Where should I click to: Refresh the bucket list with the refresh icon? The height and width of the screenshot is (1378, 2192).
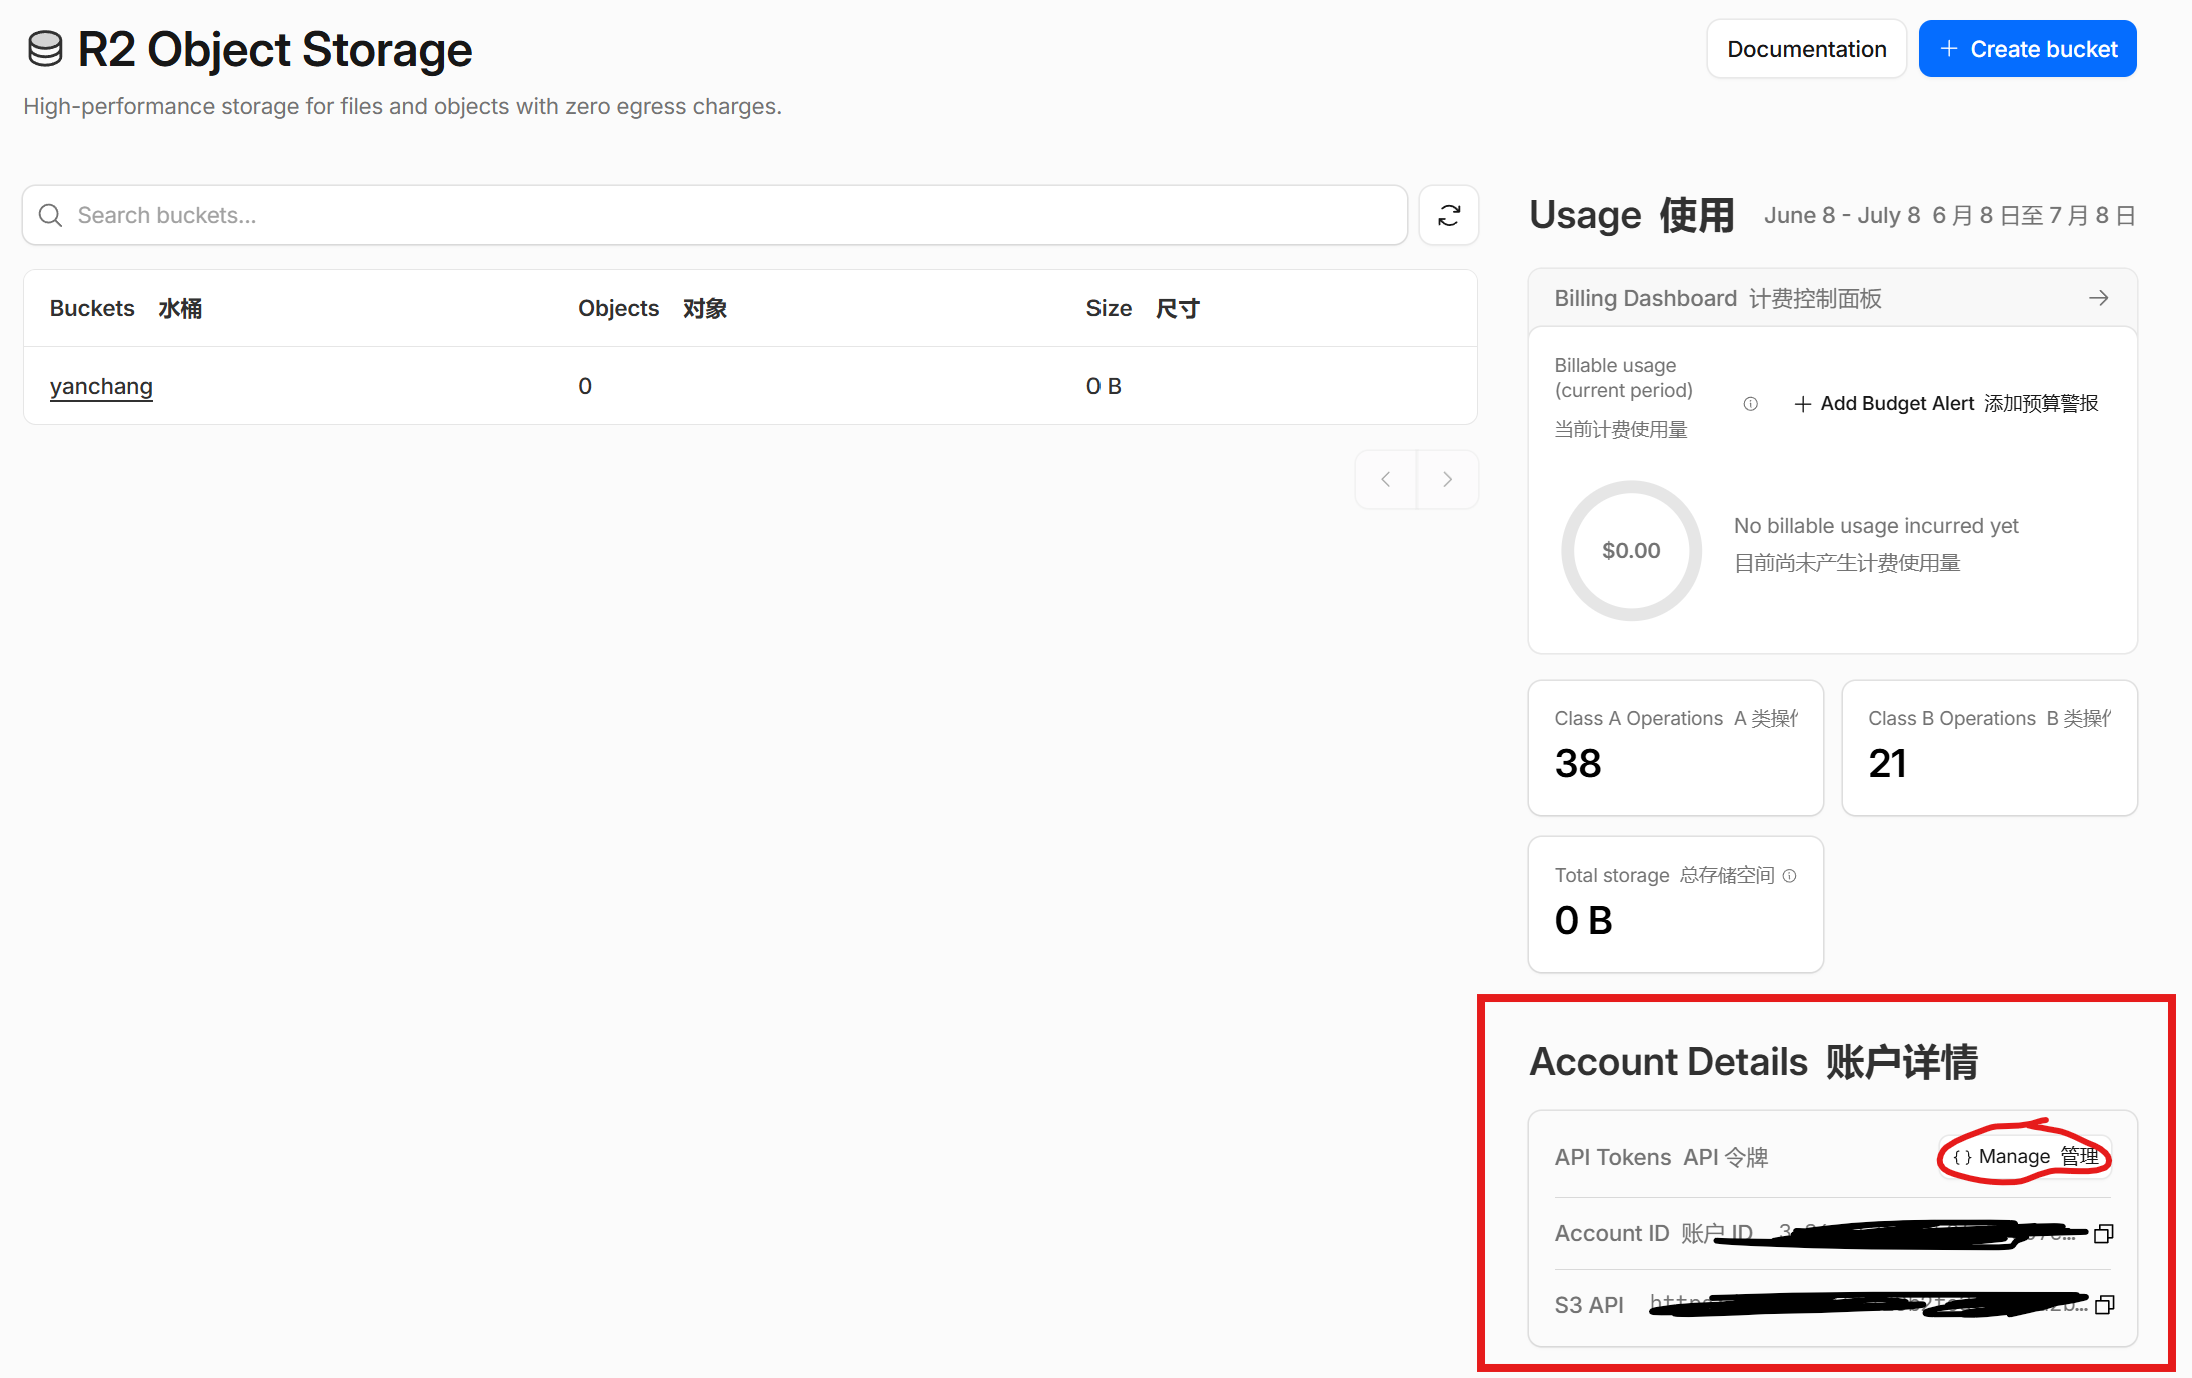pyautogui.click(x=1449, y=215)
